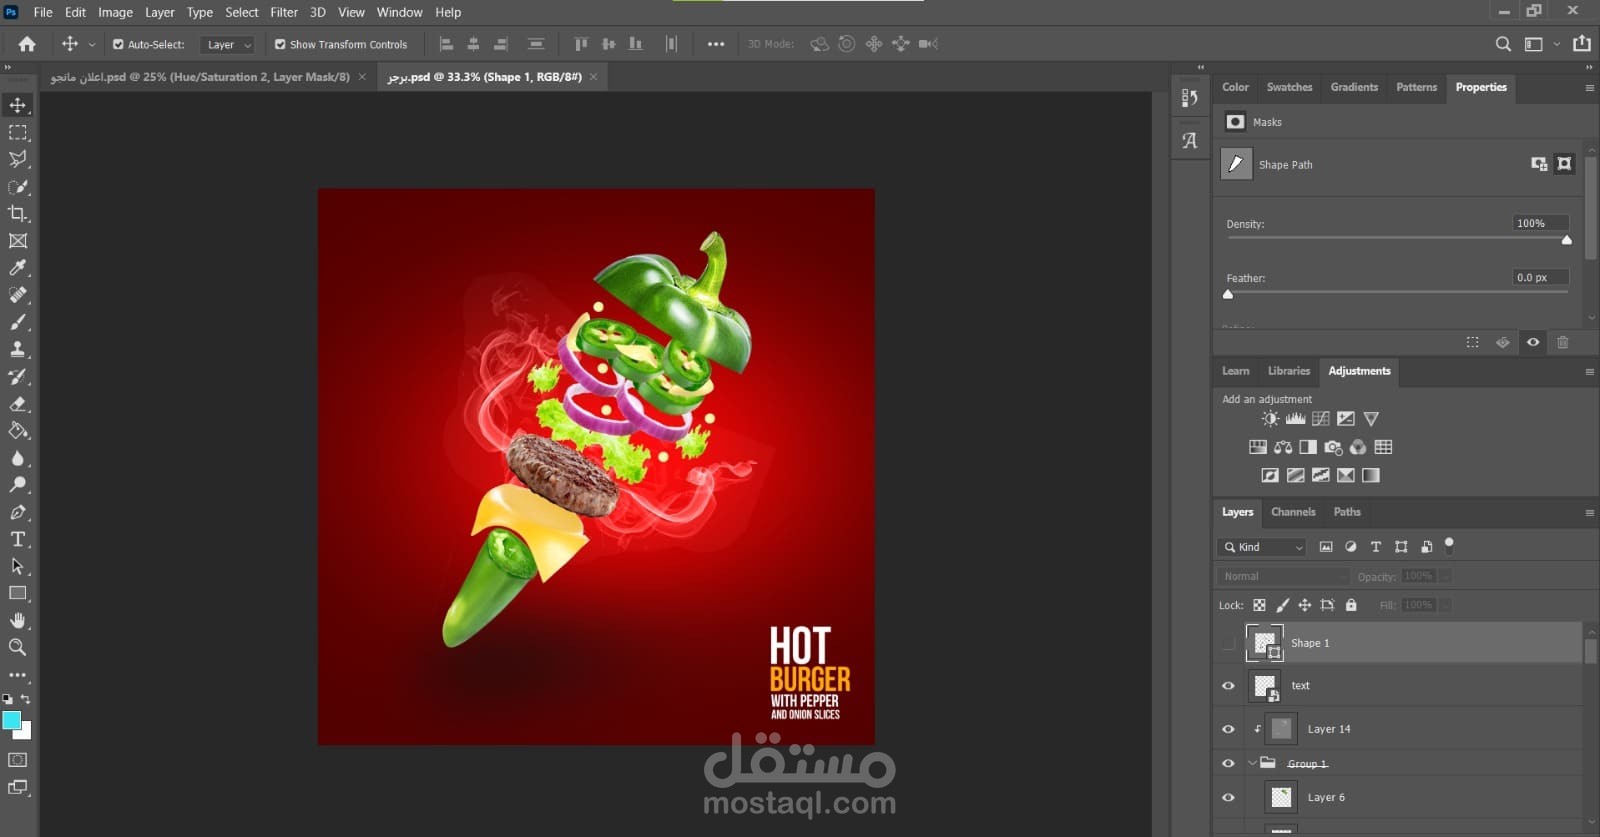Viewport: 1600px width, 837px height.
Task: Select the Path Selection tool
Action: pyautogui.click(x=18, y=566)
